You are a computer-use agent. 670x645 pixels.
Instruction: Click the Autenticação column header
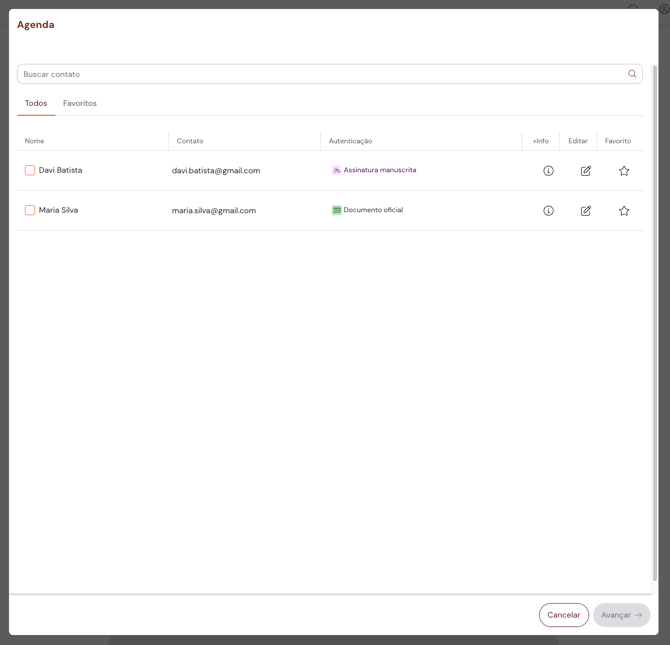350,141
